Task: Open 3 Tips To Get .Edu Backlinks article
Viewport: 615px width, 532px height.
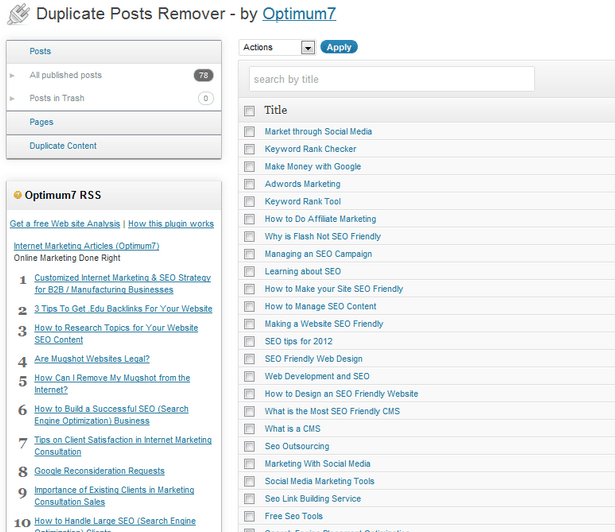Action: pyautogui.click(x=123, y=309)
